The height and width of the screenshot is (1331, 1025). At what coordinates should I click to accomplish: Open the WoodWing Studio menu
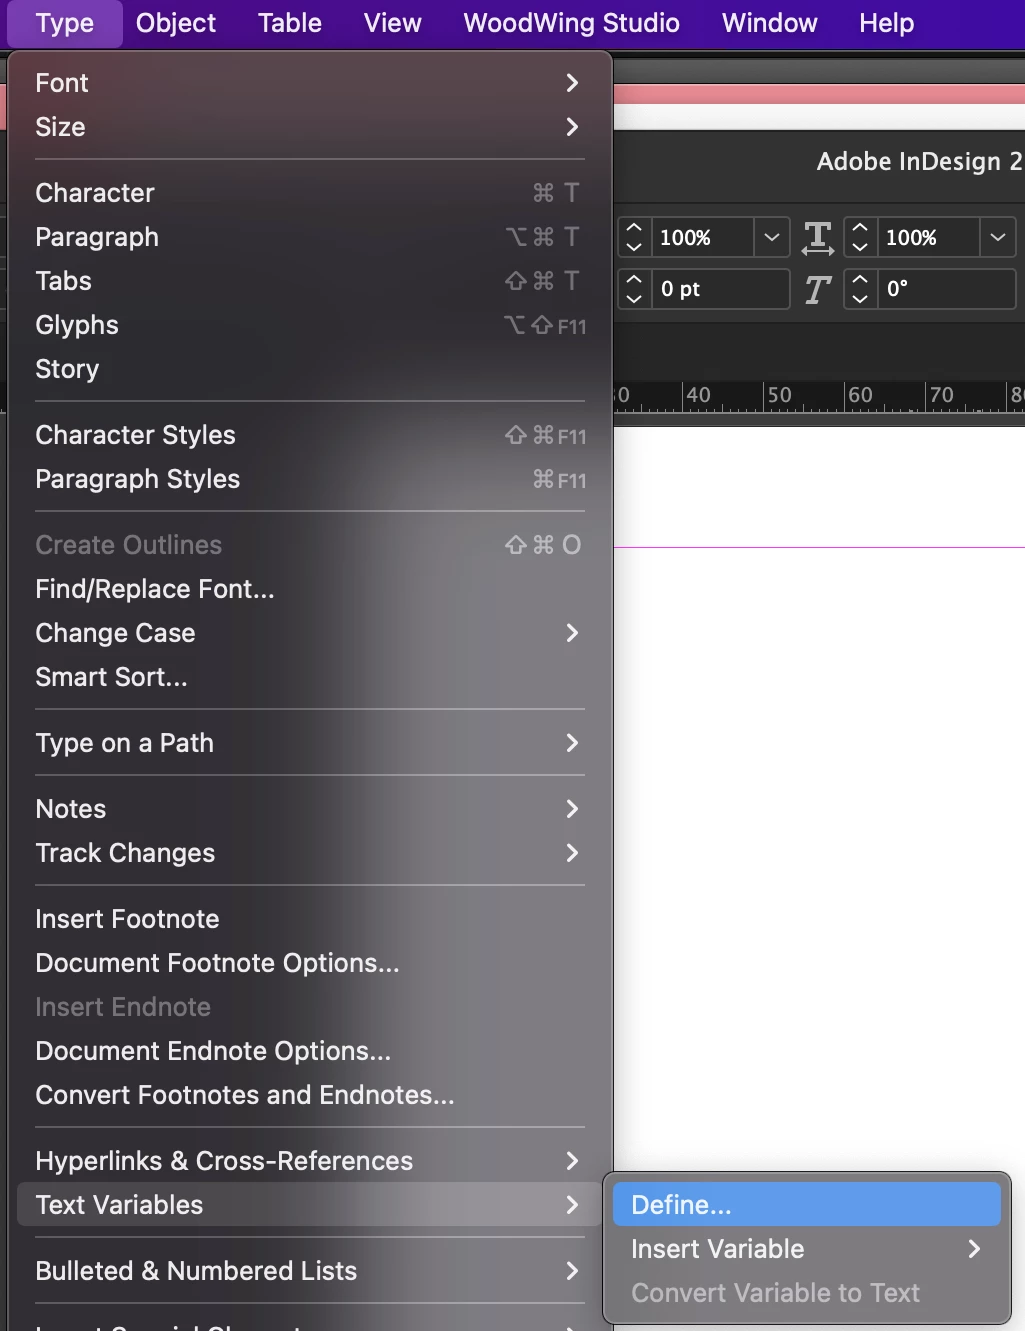point(572,23)
